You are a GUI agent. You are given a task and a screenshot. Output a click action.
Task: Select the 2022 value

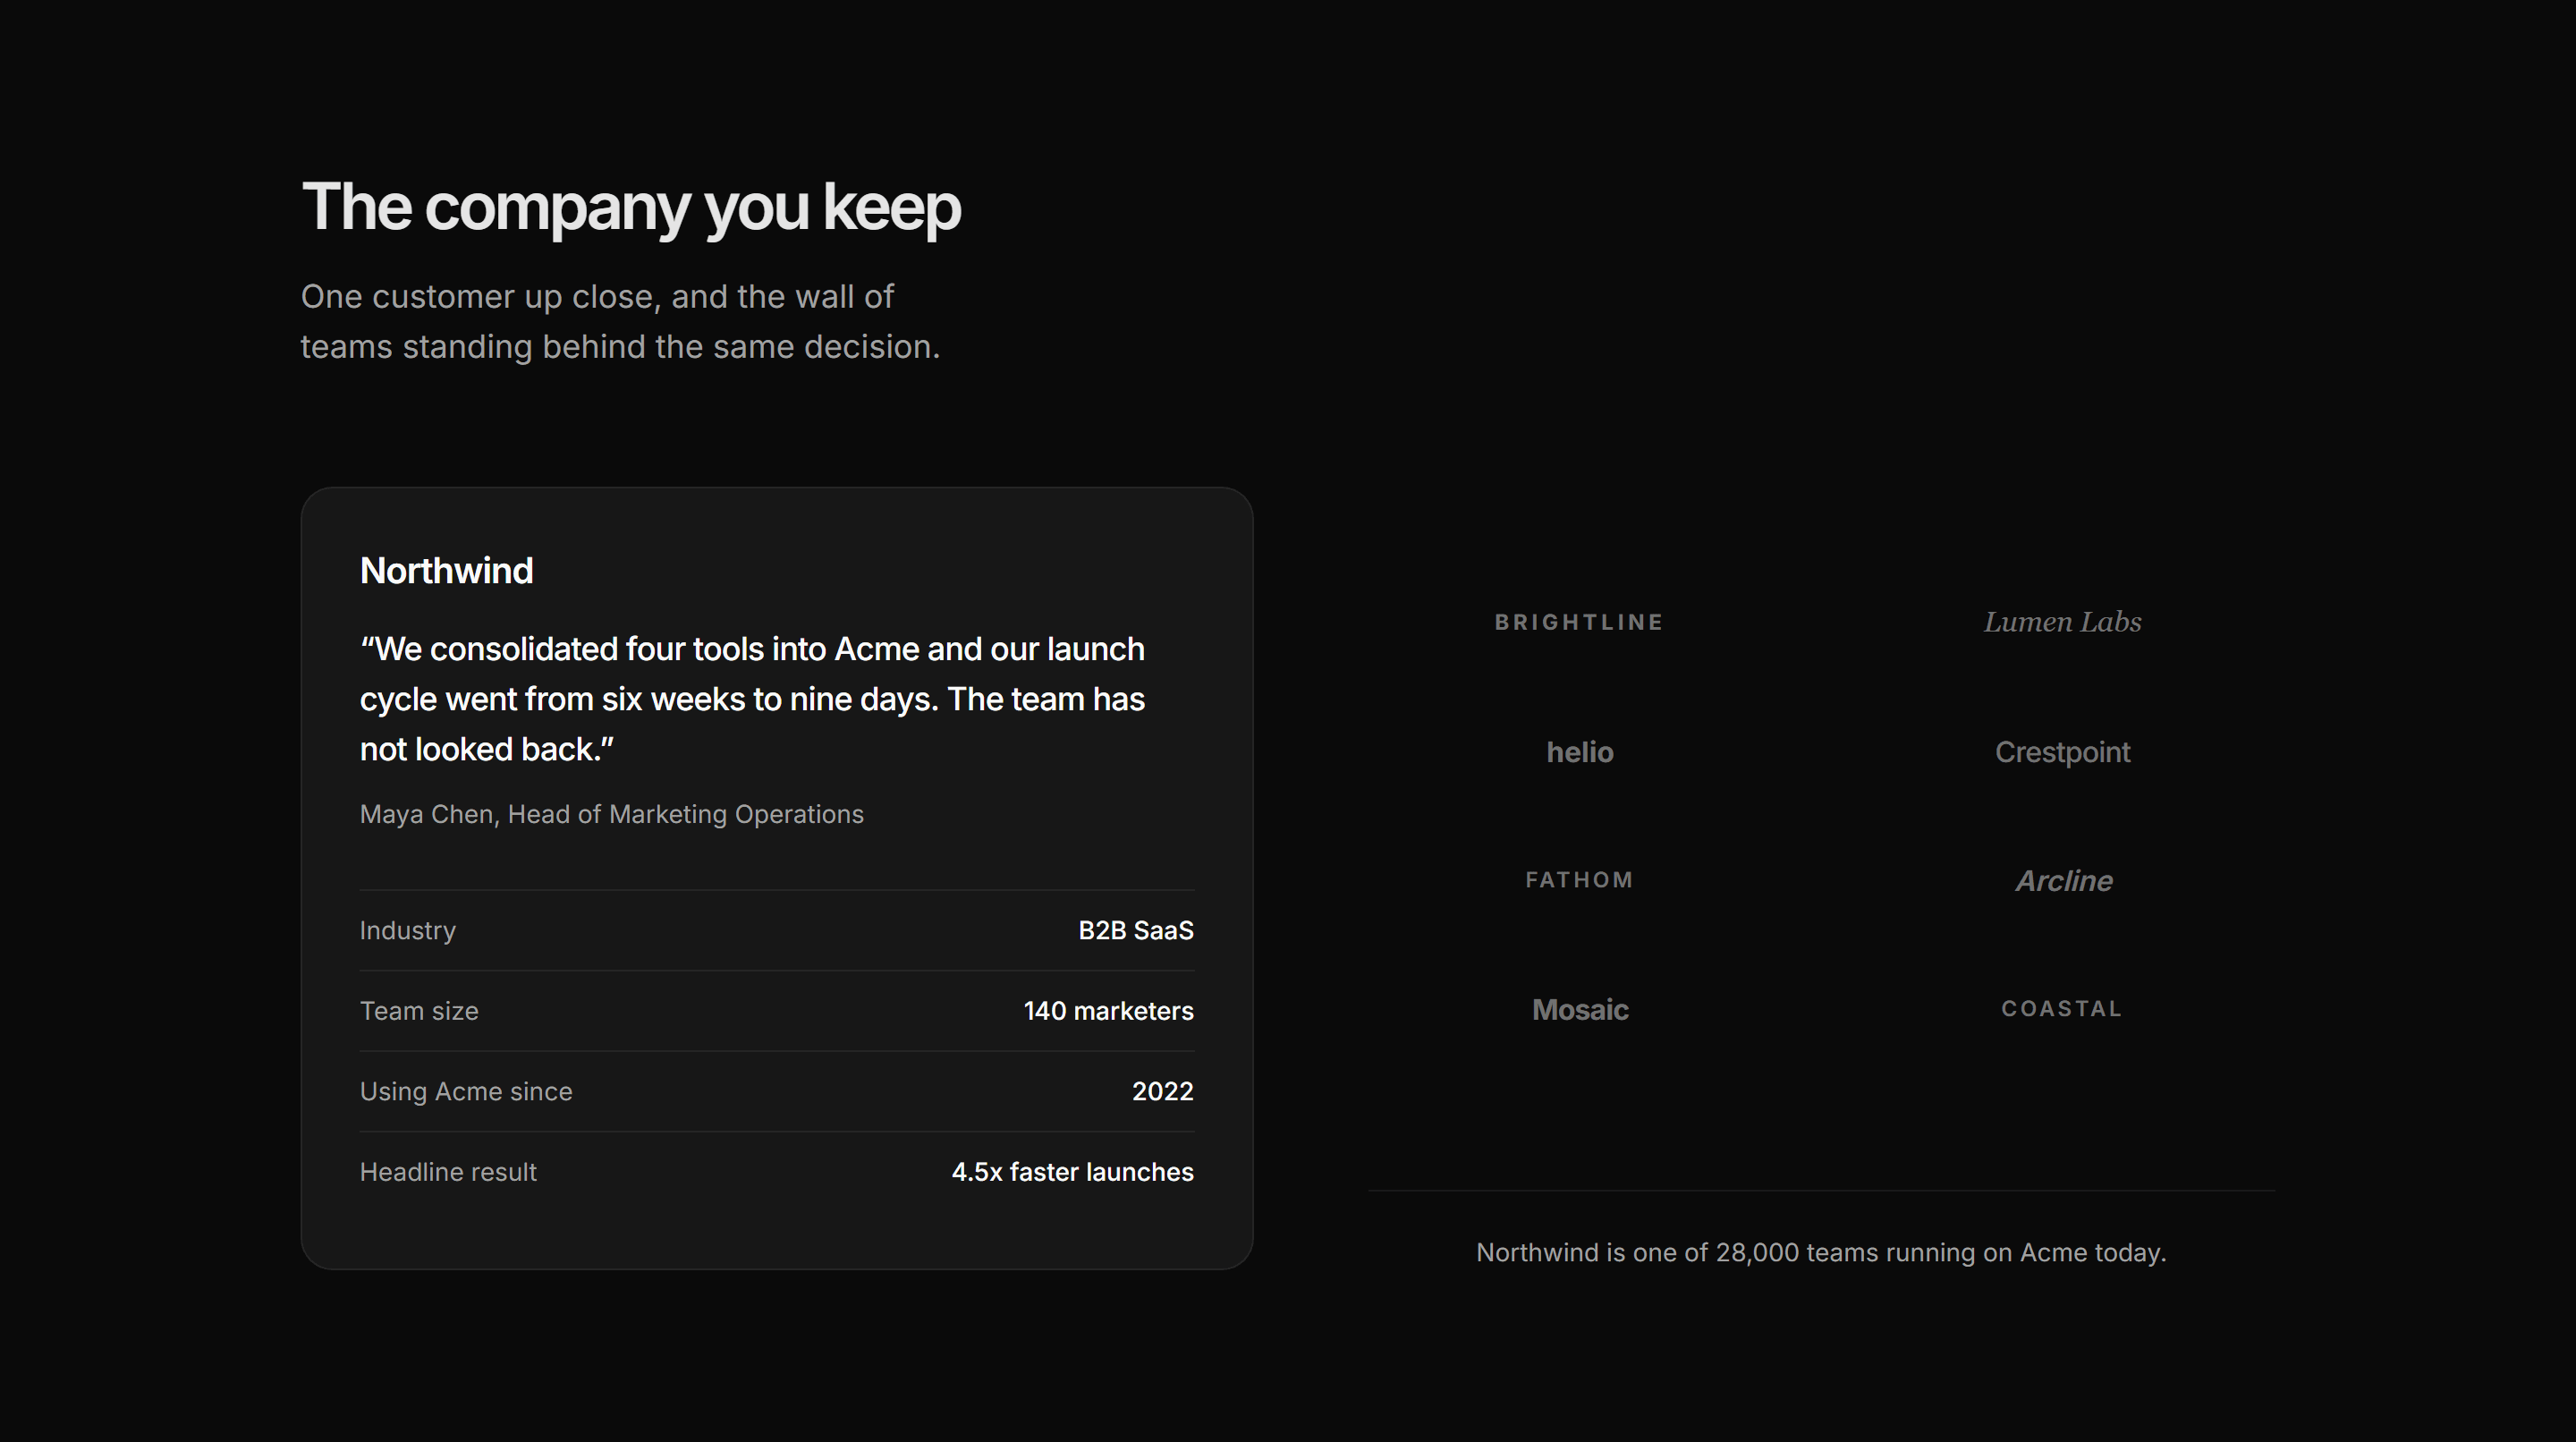click(1162, 1092)
